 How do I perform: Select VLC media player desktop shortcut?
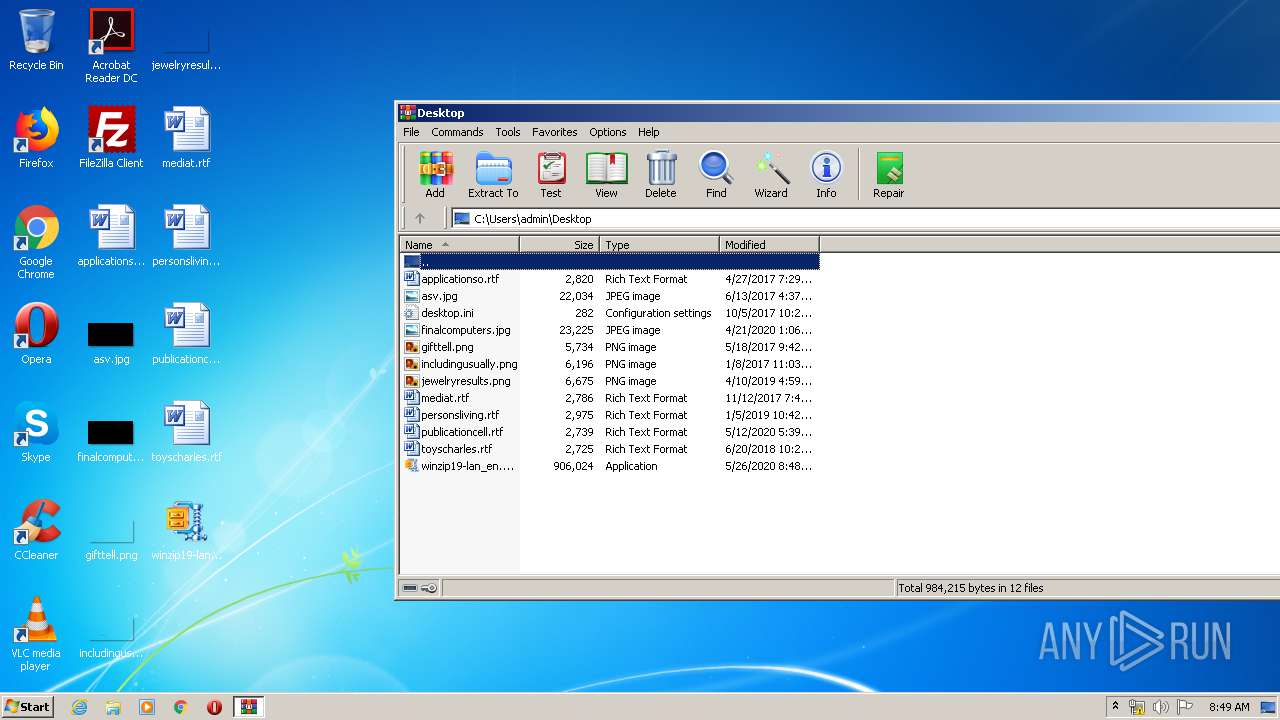point(36,635)
